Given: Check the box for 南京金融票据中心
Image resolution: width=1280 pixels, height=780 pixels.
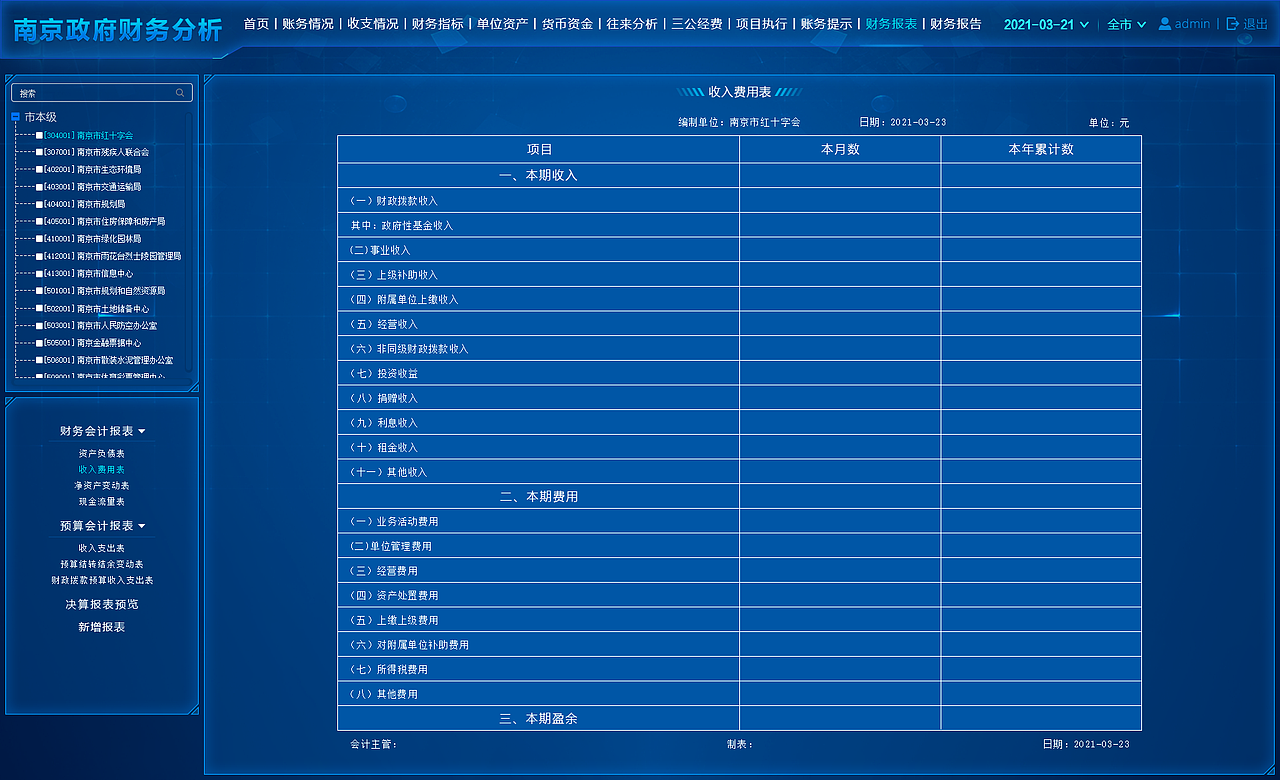Looking at the screenshot, I should (39, 343).
